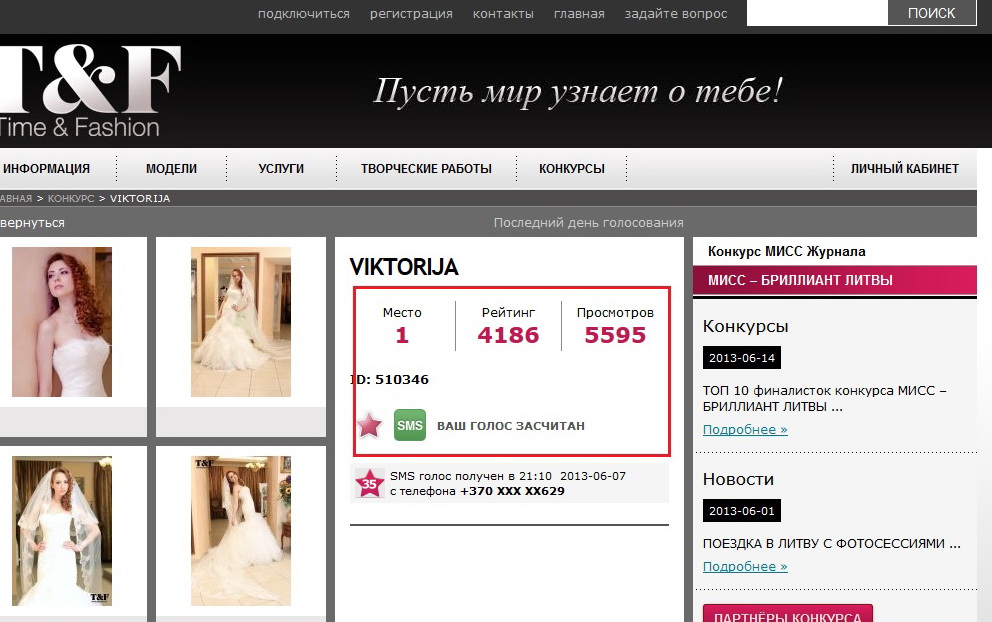992x622 pixels.
Task: Open the ИНФОРМАЦИЯ menu
Action: pyautogui.click(x=46, y=168)
